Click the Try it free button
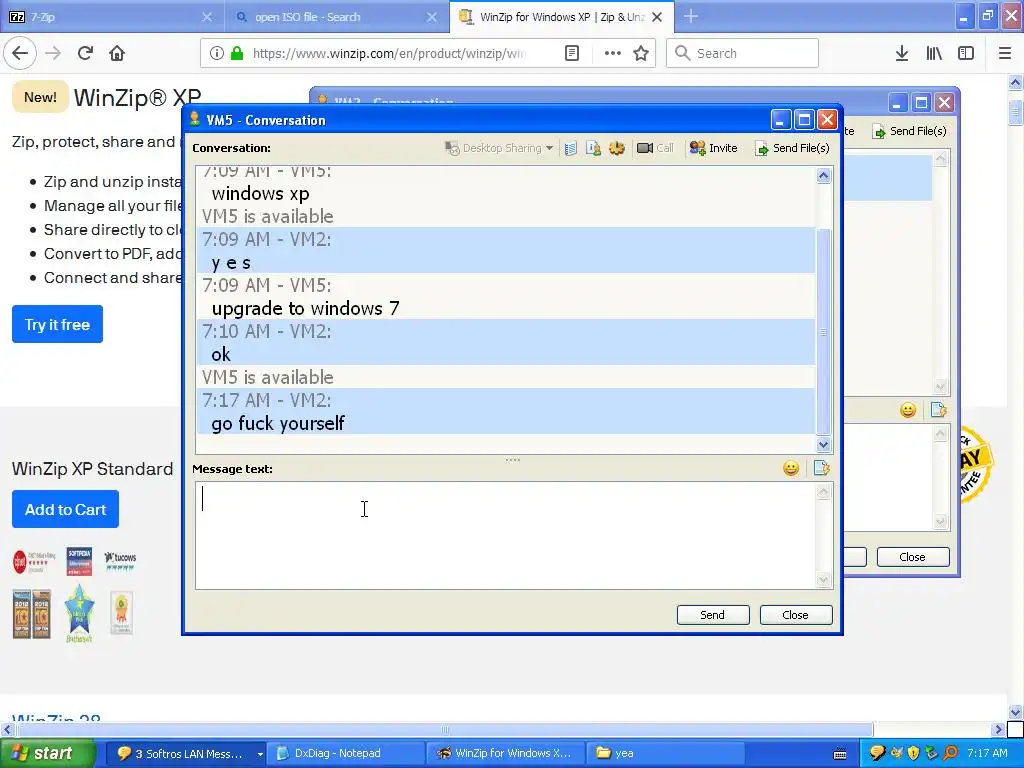1024x768 pixels. [x=57, y=324]
